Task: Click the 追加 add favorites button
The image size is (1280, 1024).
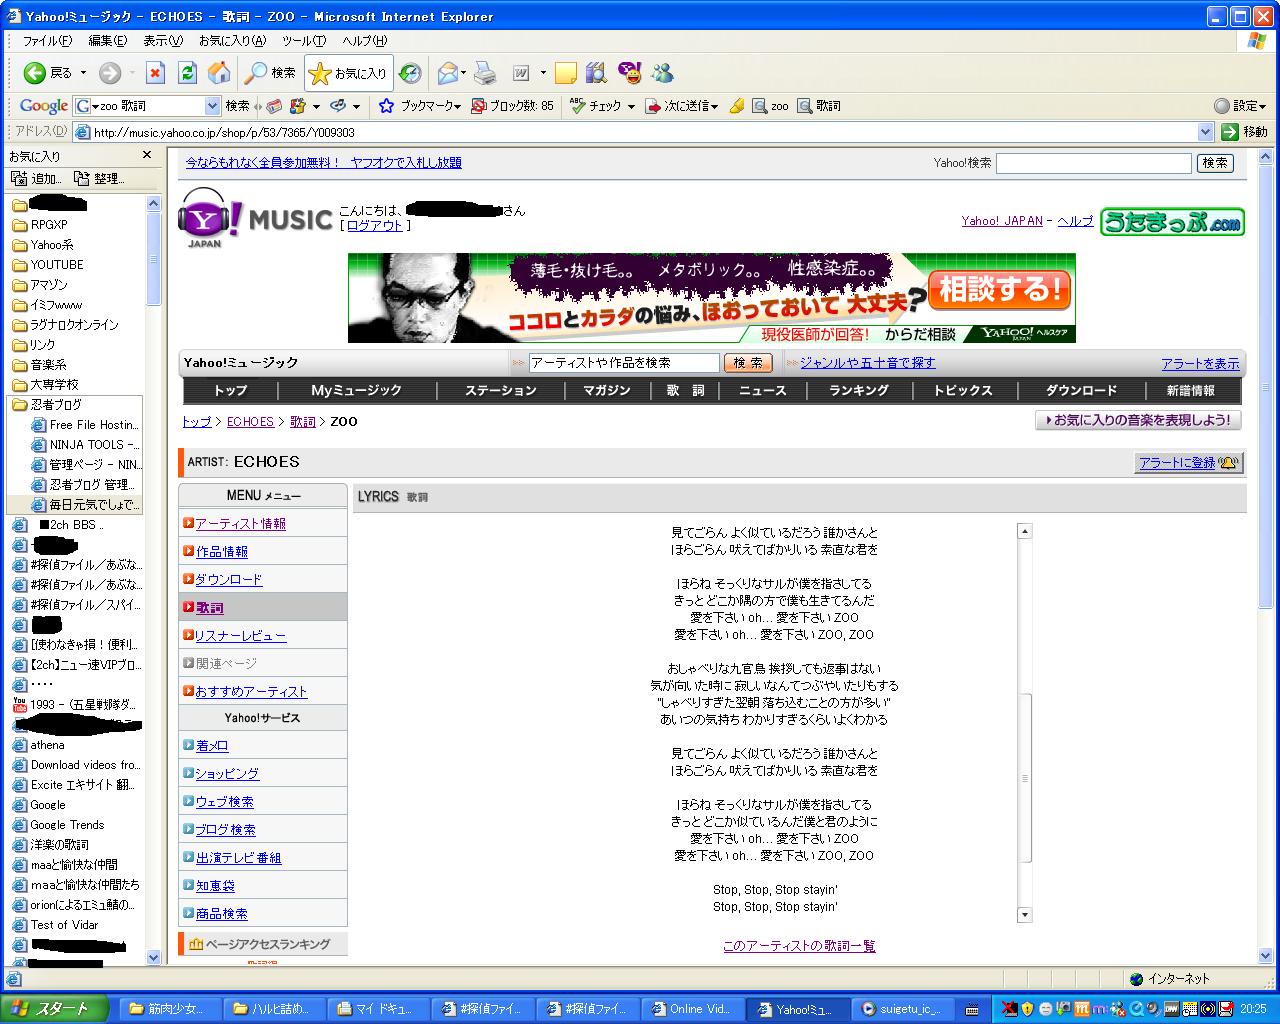Action: pos(37,179)
